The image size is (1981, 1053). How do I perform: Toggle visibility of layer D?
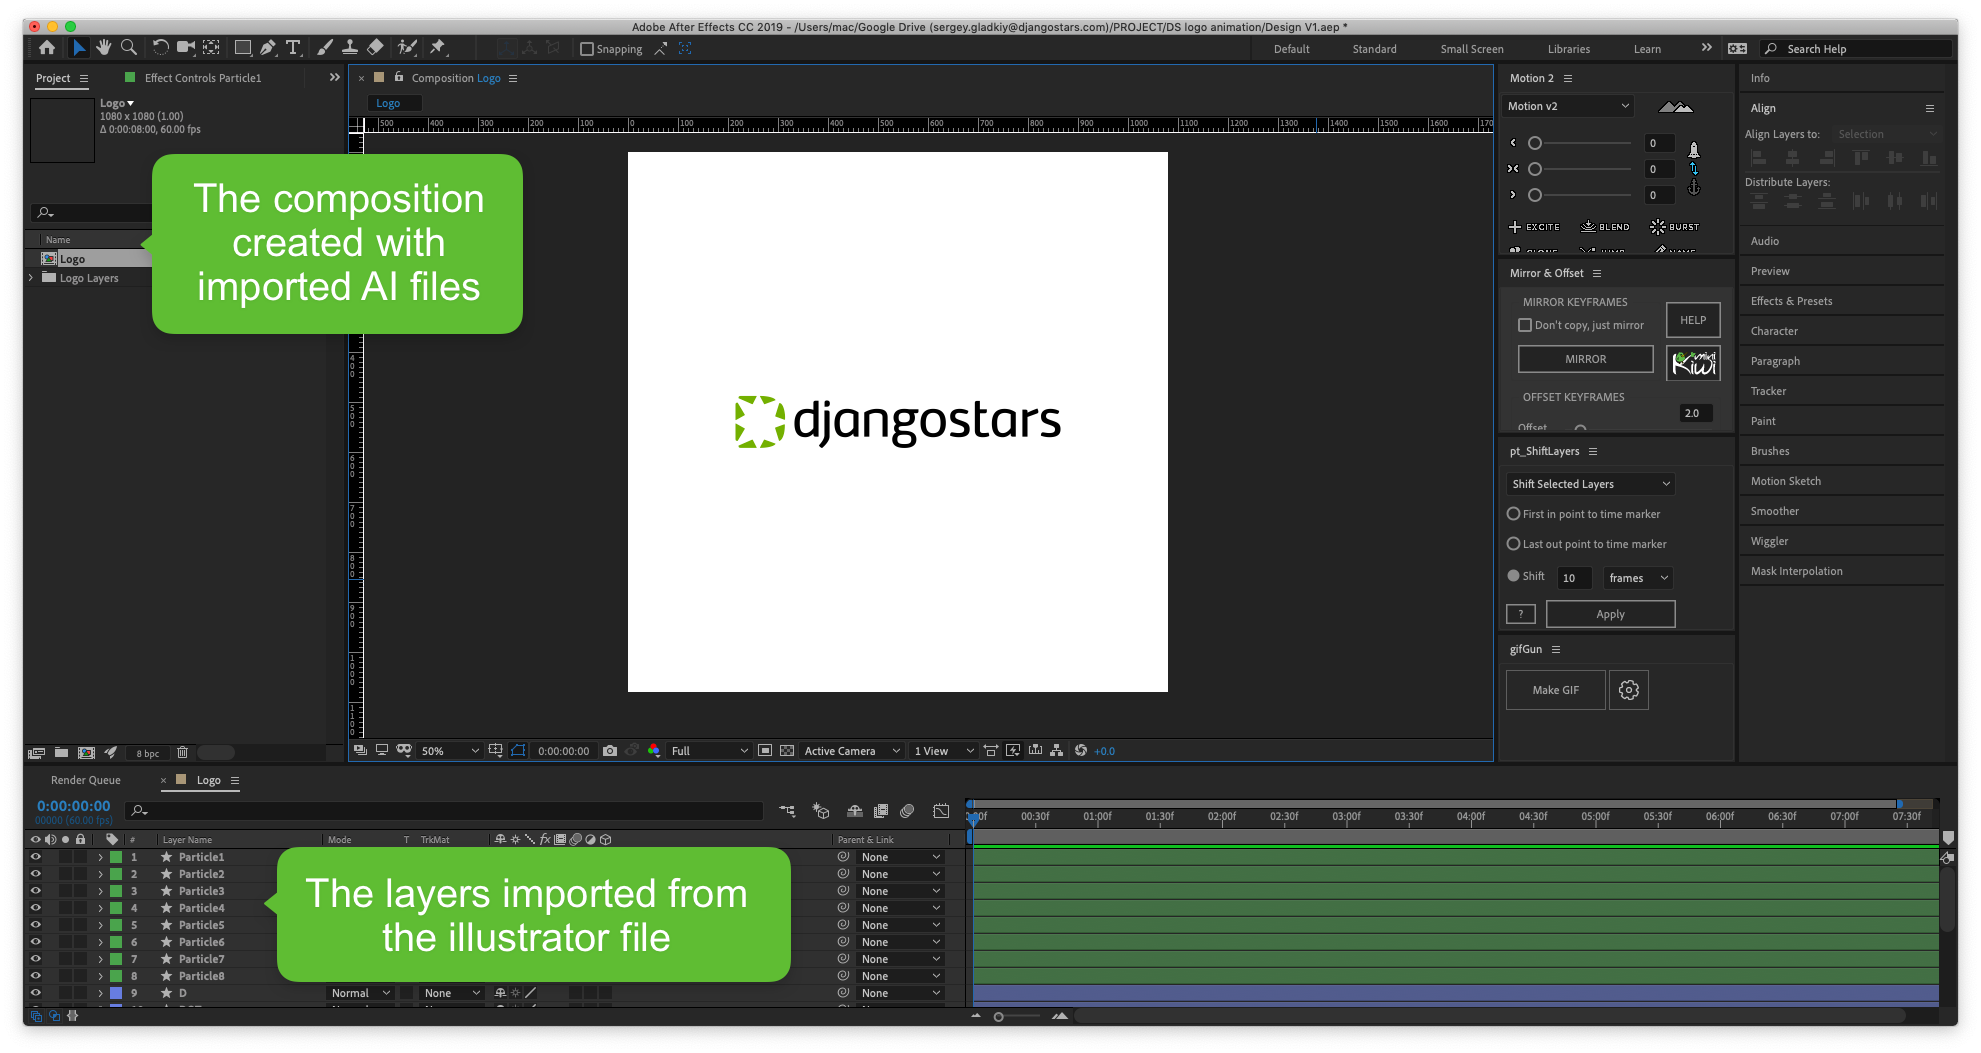(x=36, y=993)
